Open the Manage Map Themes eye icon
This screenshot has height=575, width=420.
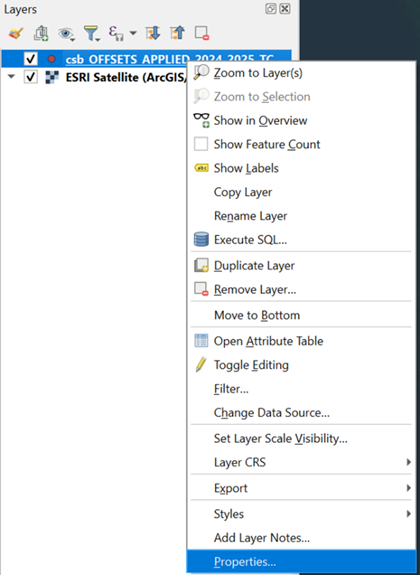(66, 34)
